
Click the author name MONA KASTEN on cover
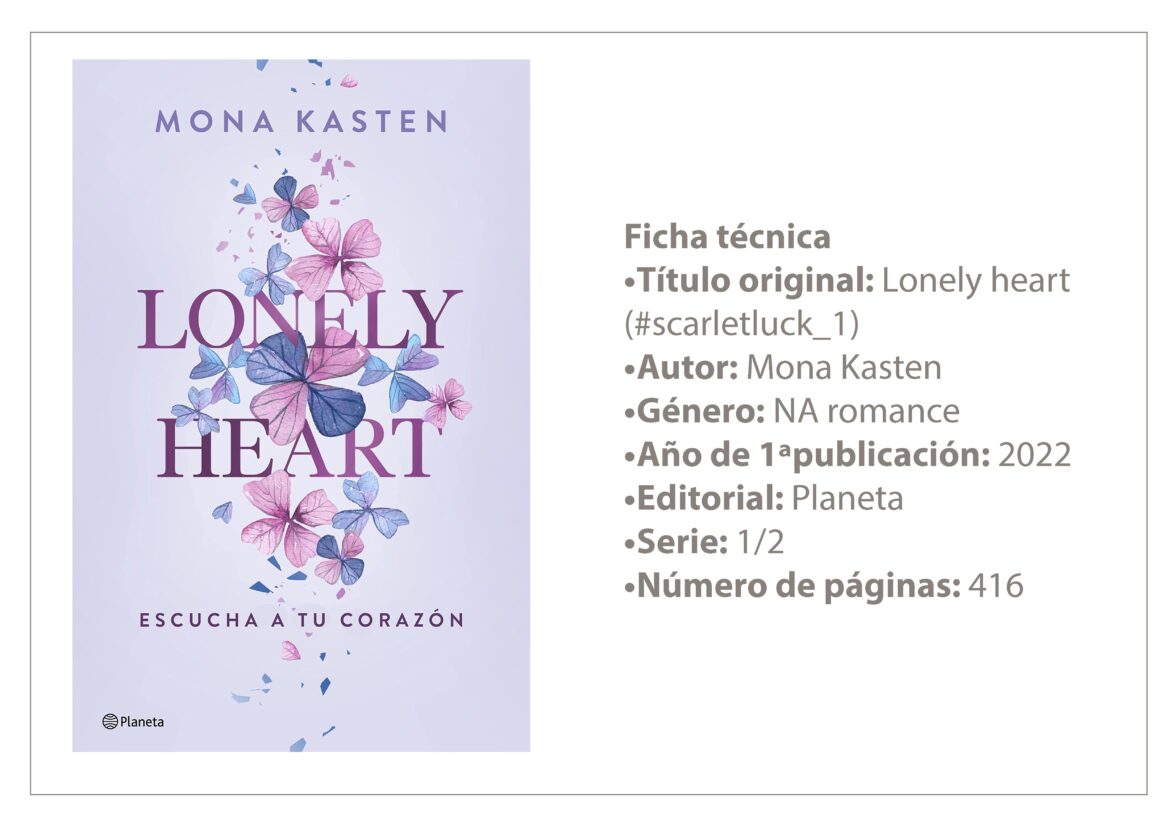(x=301, y=121)
